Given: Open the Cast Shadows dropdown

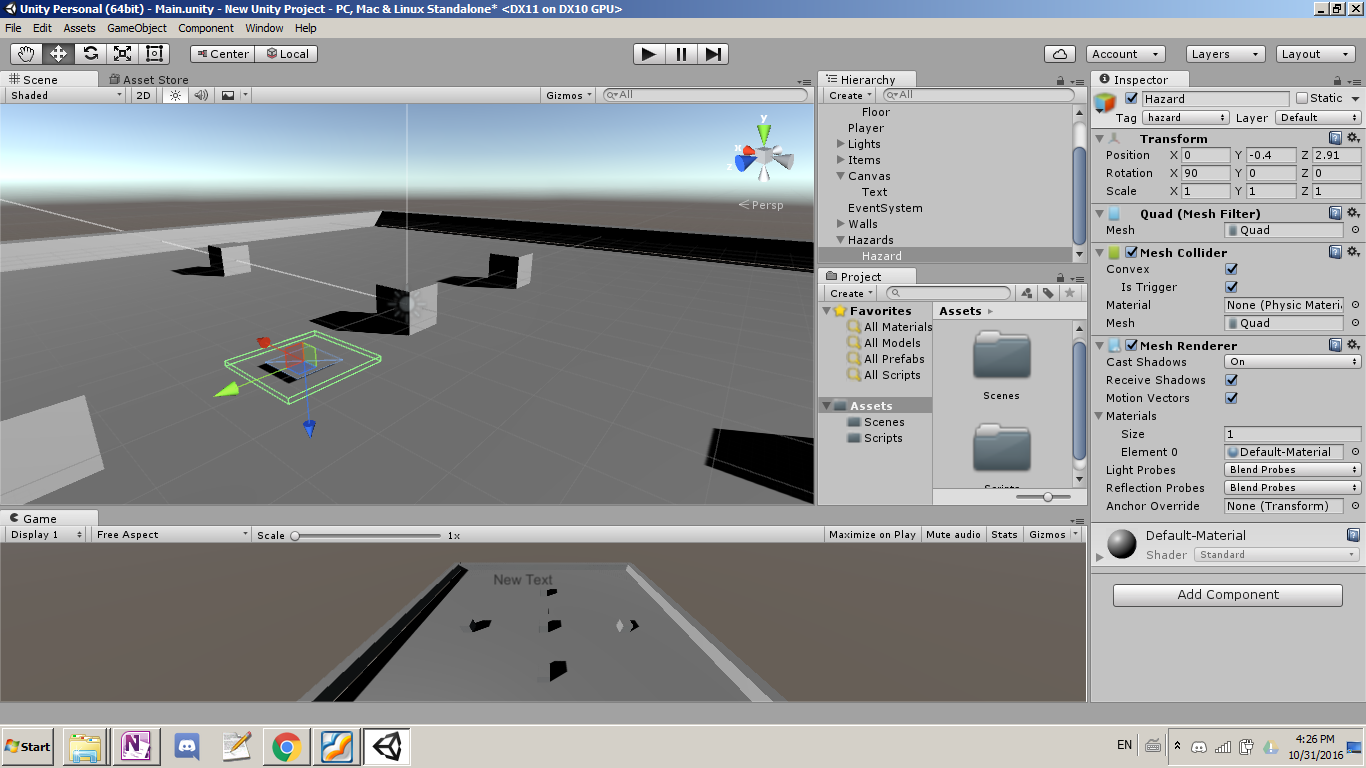Looking at the screenshot, I should pyautogui.click(x=1291, y=362).
